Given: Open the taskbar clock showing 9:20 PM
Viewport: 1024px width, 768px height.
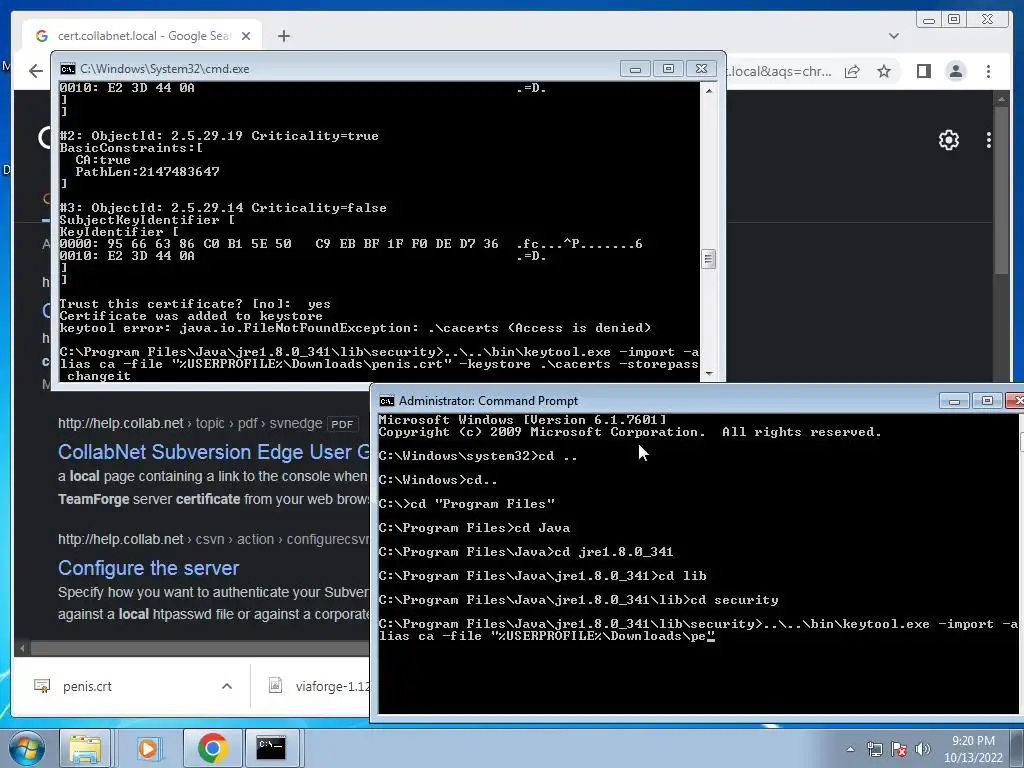Looking at the screenshot, I should pyautogui.click(x=973, y=749).
